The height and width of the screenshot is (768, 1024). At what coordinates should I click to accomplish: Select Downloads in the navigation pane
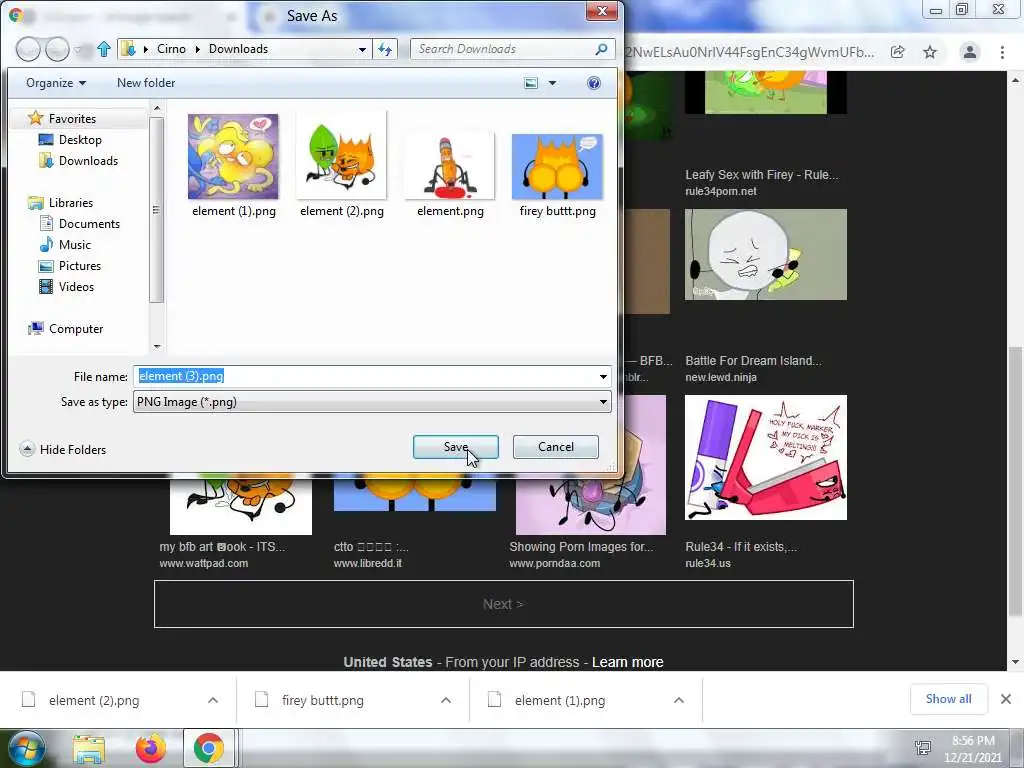(x=88, y=161)
